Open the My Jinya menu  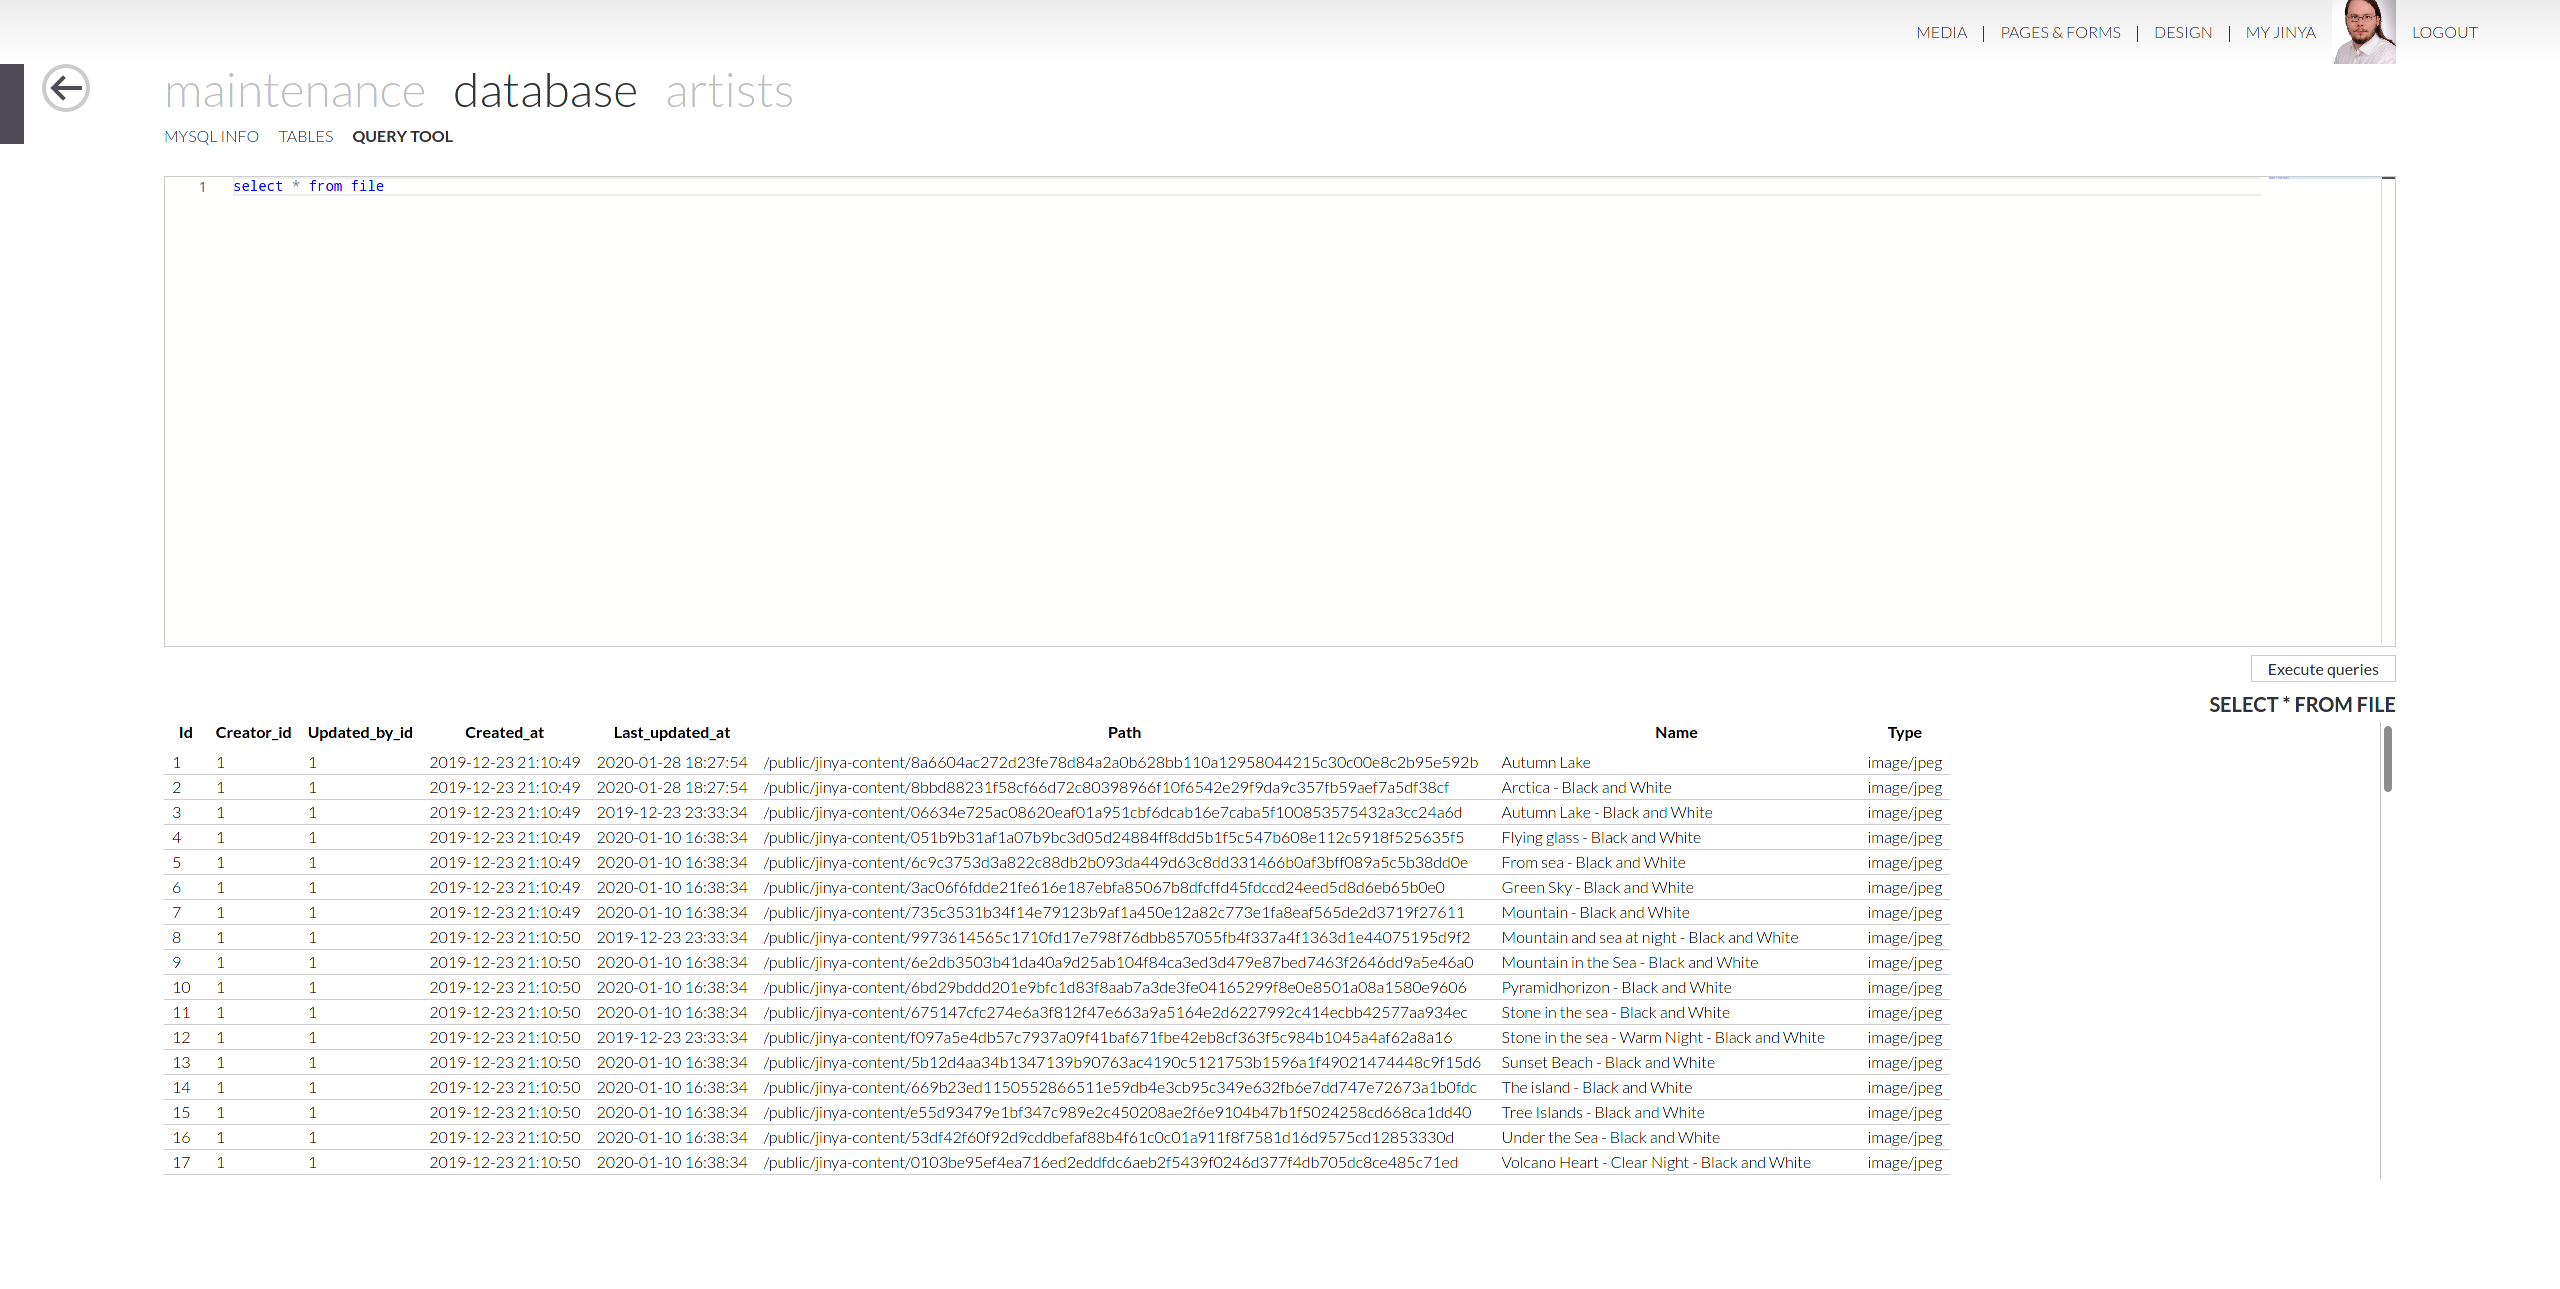pos(2280,32)
